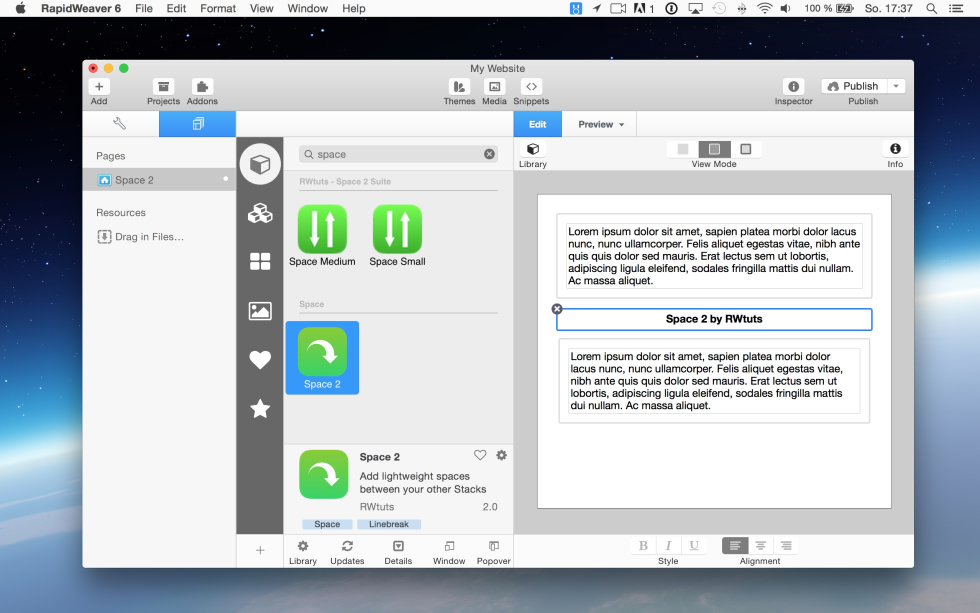This screenshot has width=980, height=613.
Task: Click the space search field
Action: pos(398,154)
